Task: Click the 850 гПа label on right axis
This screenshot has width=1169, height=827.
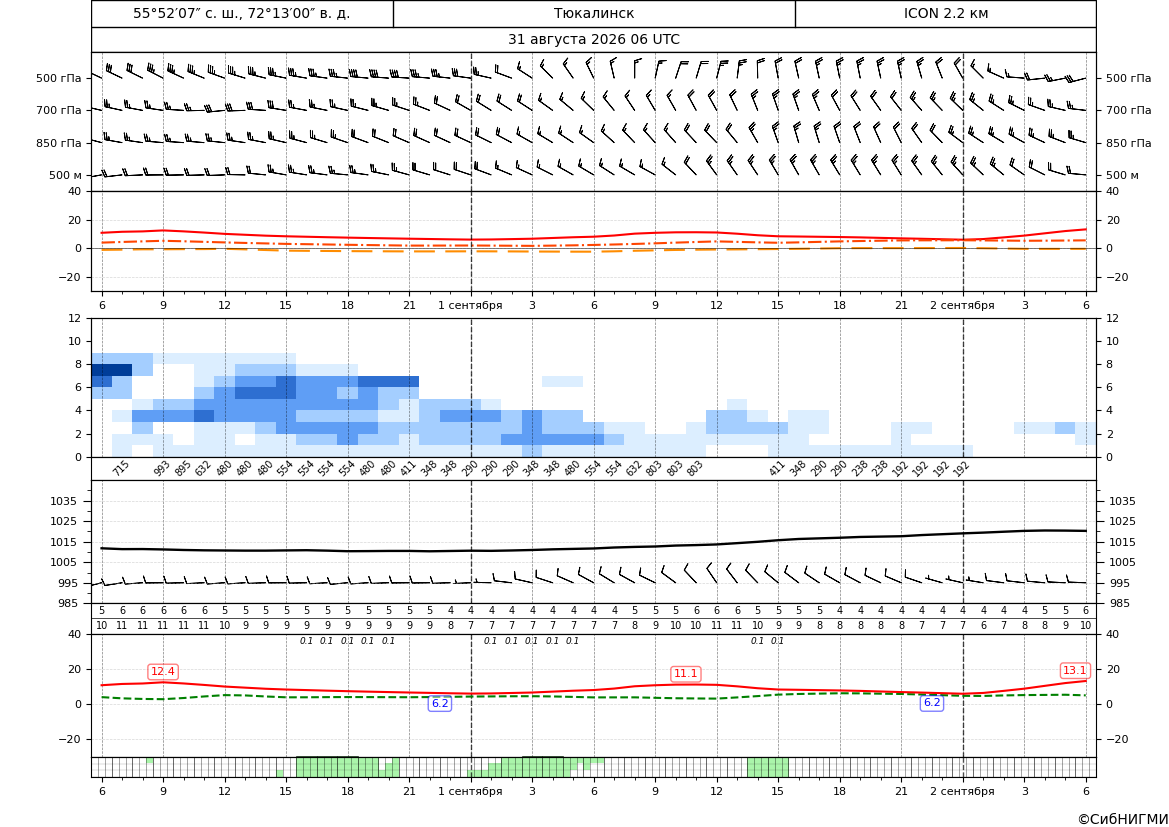Action: tap(1128, 143)
